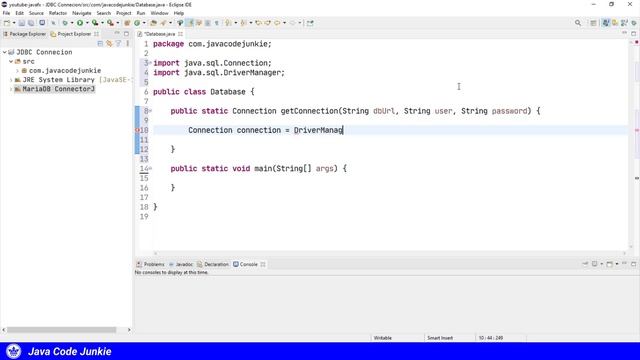The width and height of the screenshot is (640, 360).
Task: Click the Coverage run toolbar icon
Action: (x=95, y=23)
